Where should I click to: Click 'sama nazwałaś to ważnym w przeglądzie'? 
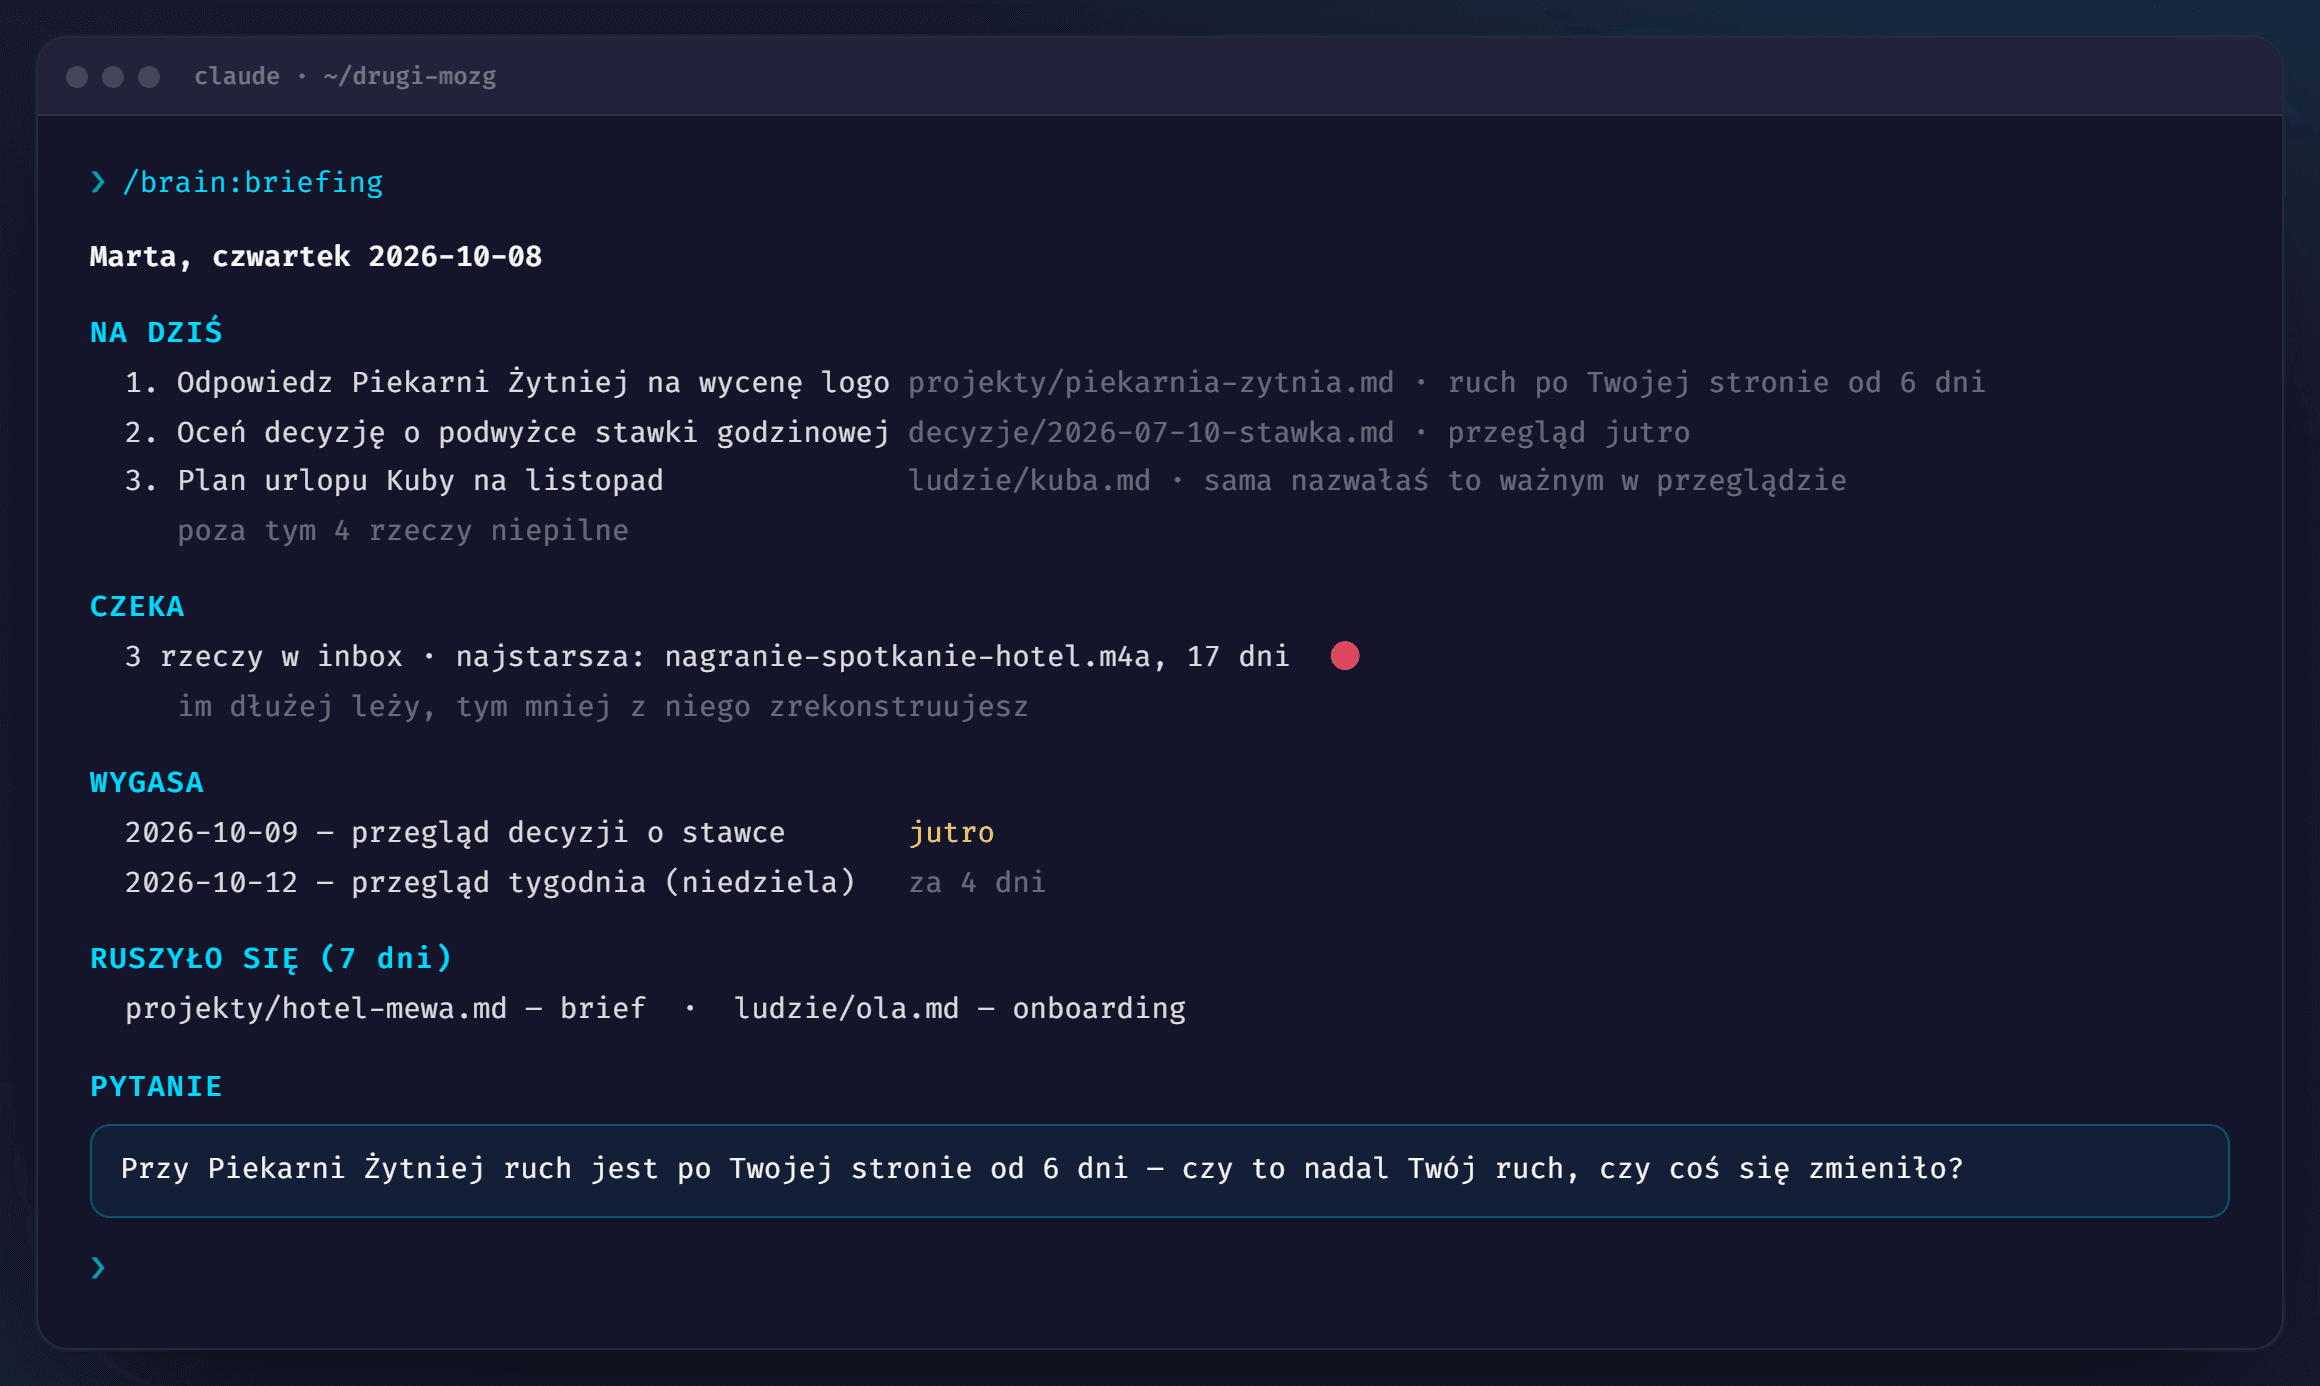pyautogui.click(x=1525, y=481)
